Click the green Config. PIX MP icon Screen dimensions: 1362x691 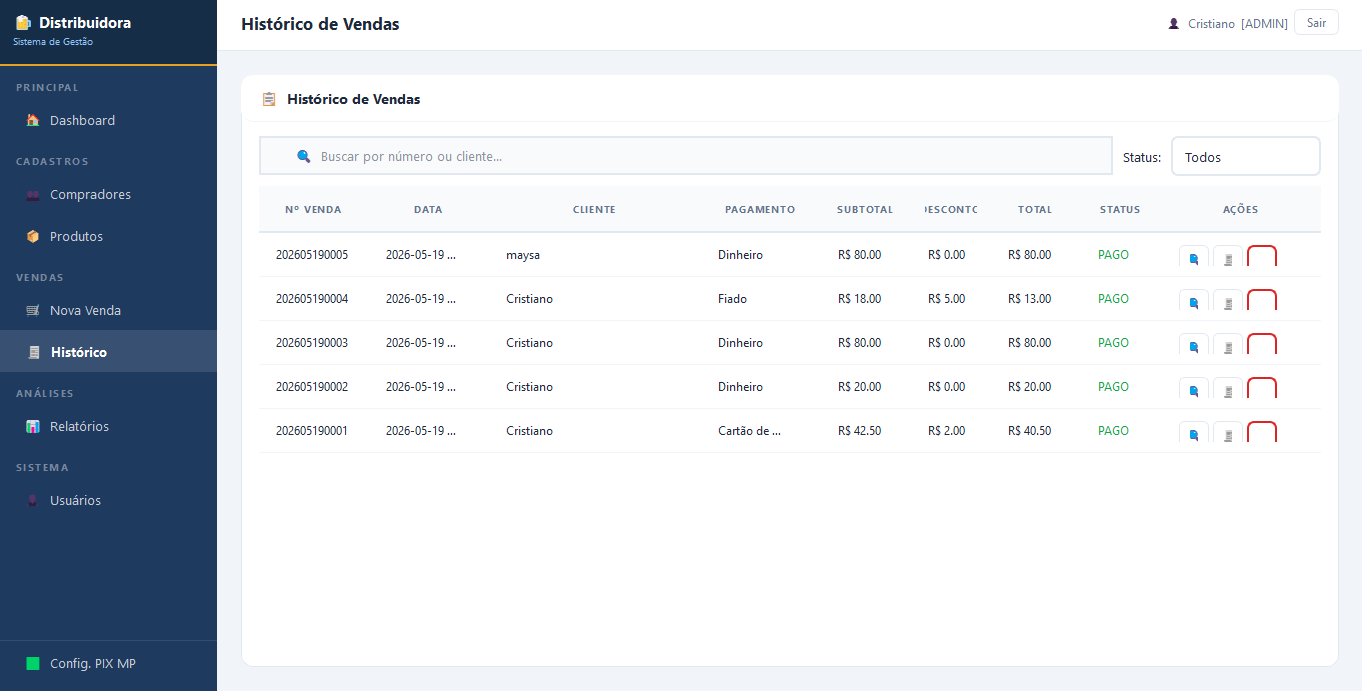(x=33, y=664)
